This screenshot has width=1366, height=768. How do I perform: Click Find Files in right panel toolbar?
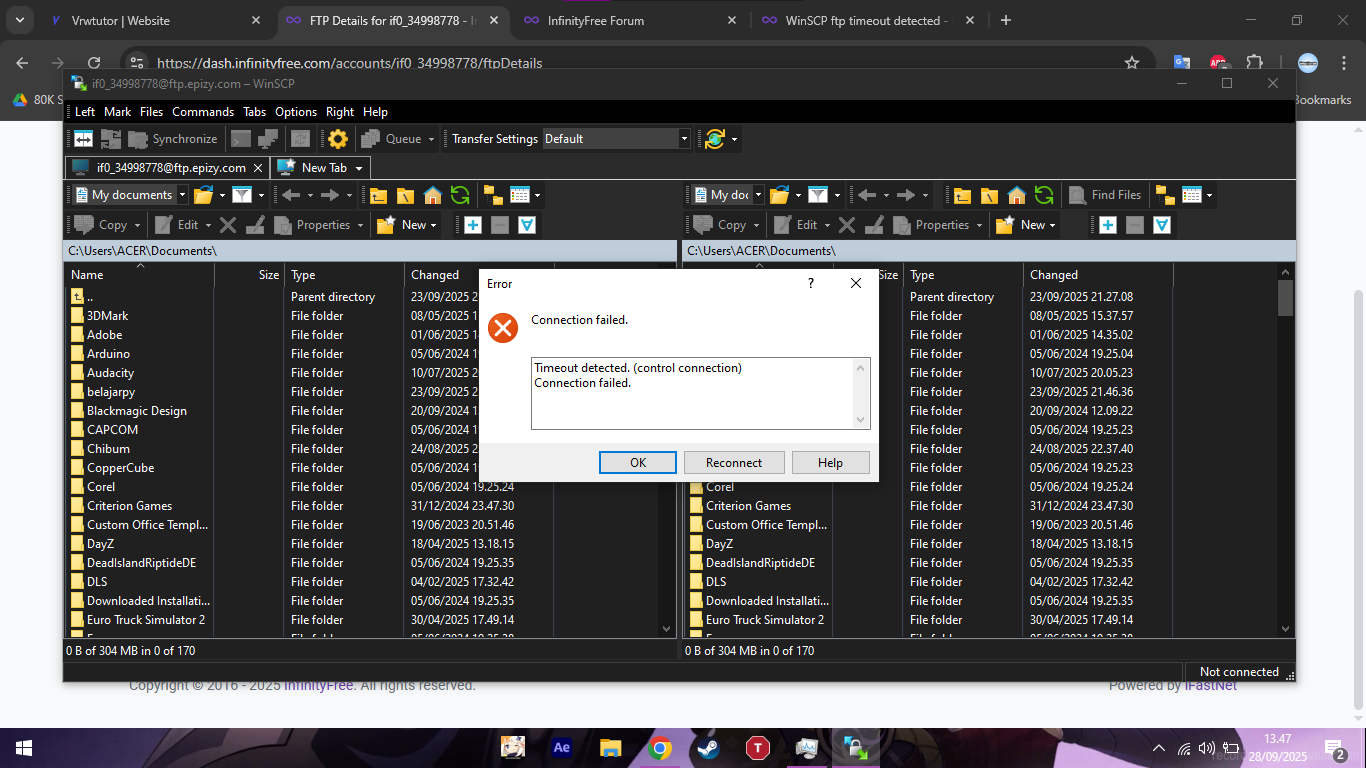[1105, 195]
